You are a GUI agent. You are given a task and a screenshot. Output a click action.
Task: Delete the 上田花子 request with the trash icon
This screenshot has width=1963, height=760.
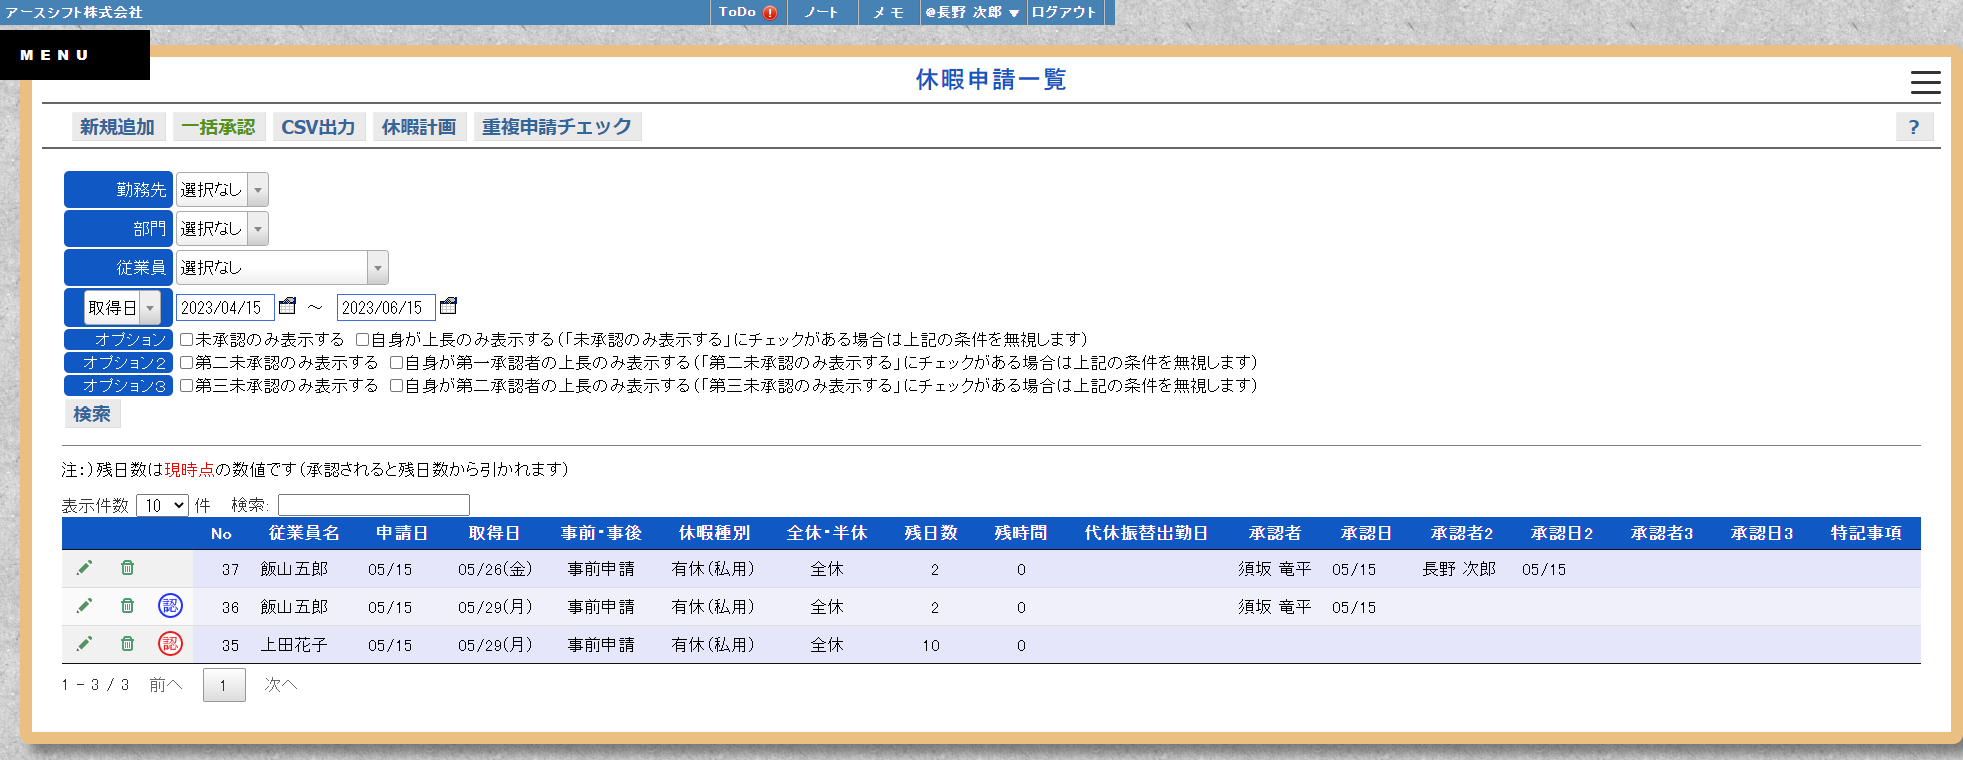pos(127,644)
